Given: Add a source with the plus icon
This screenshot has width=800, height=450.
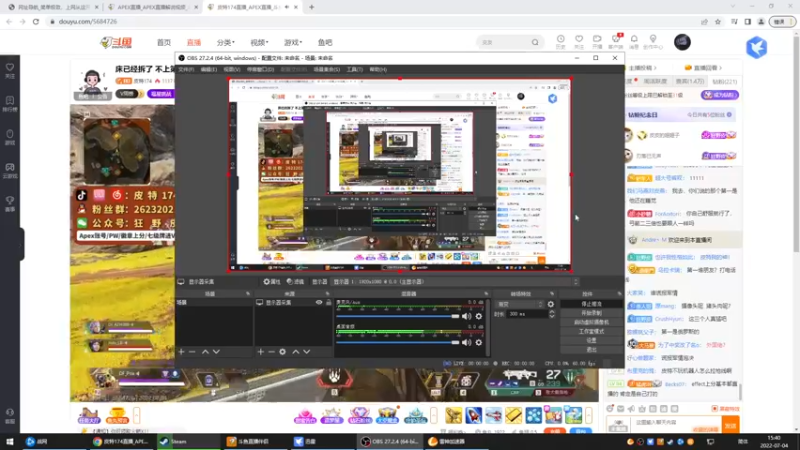Looking at the screenshot, I should [x=261, y=352].
